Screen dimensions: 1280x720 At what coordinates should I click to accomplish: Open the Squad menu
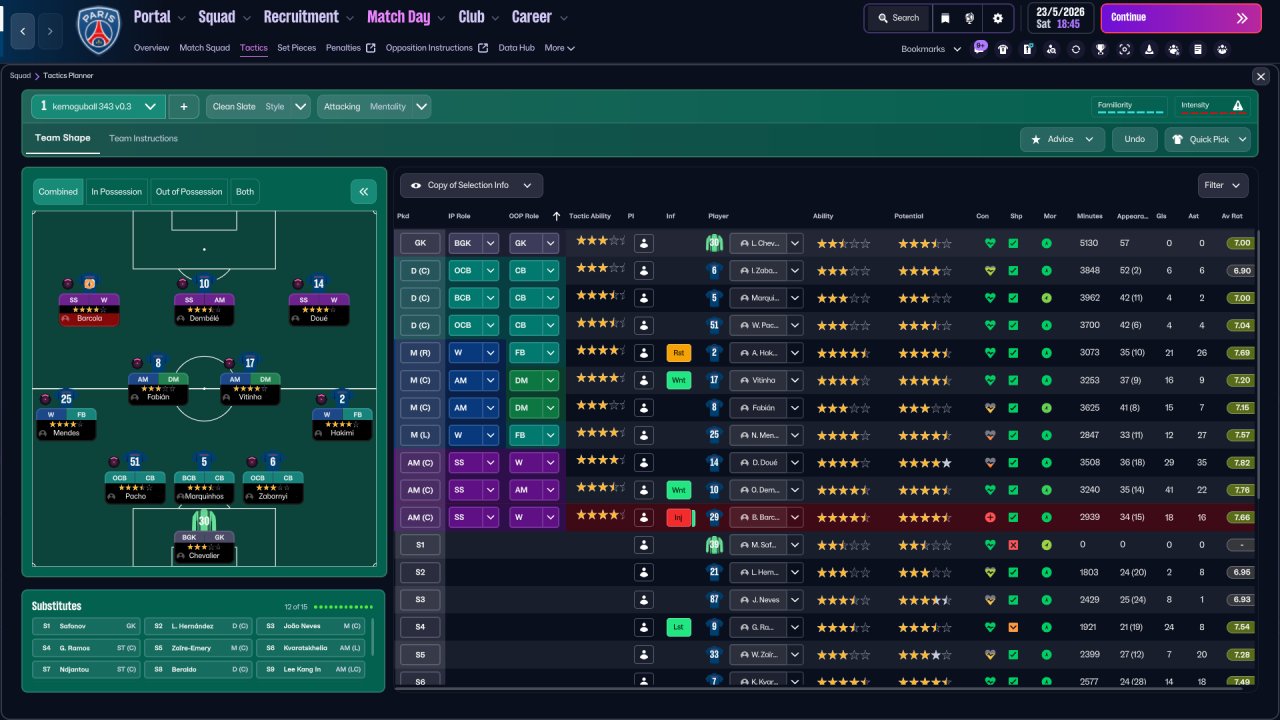tap(225, 17)
